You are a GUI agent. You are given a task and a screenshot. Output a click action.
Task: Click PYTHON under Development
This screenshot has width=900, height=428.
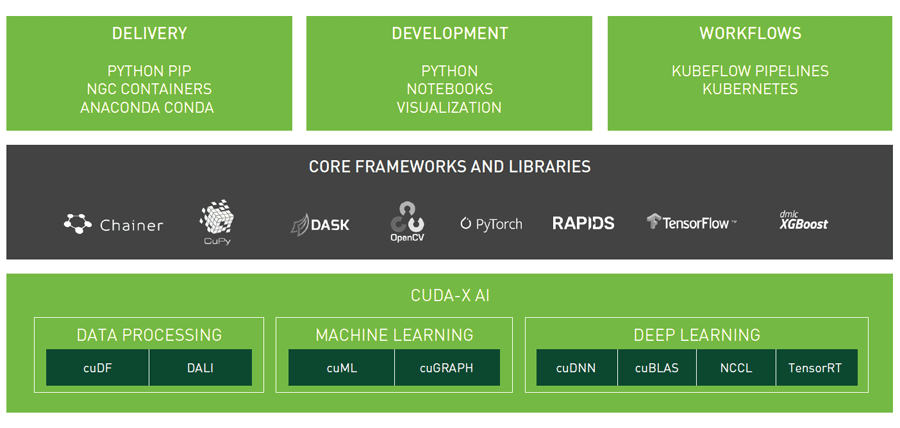(x=449, y=71)
